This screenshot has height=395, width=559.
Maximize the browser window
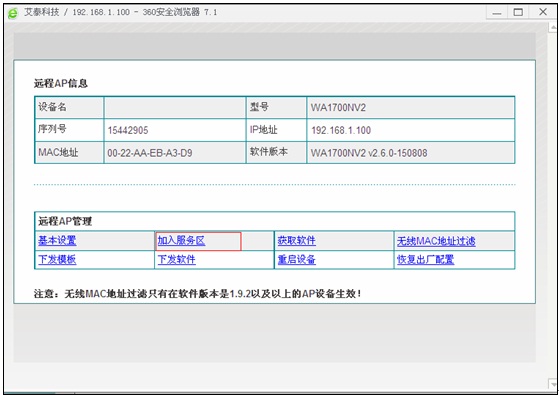[x=518, y=13]
